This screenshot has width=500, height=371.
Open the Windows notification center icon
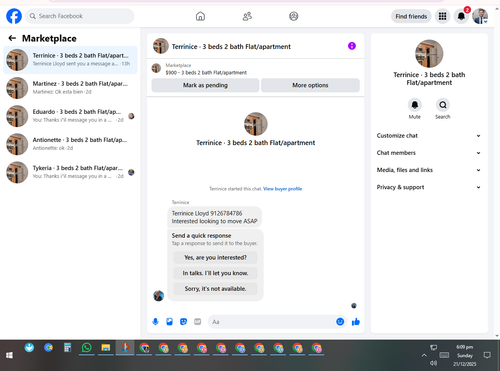pos(487,355)
